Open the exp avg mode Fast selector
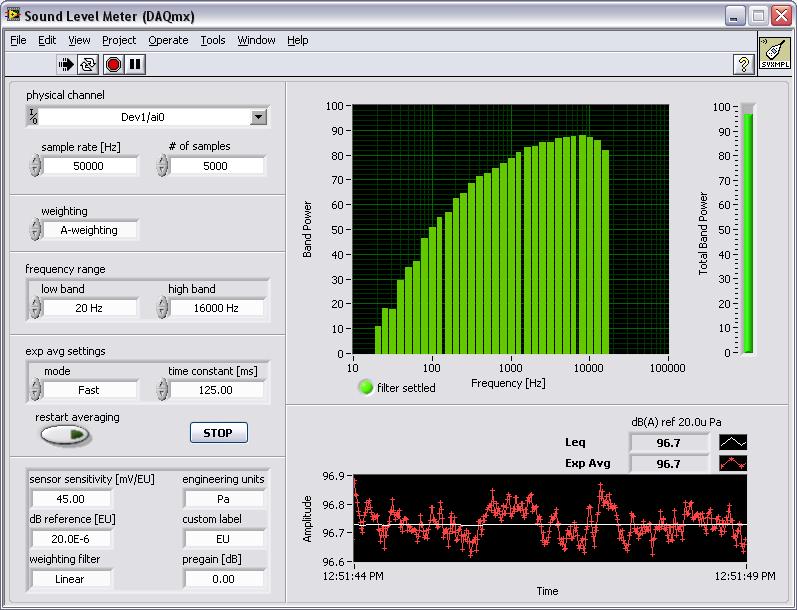 pyautogui.click(x=89, y=390)
